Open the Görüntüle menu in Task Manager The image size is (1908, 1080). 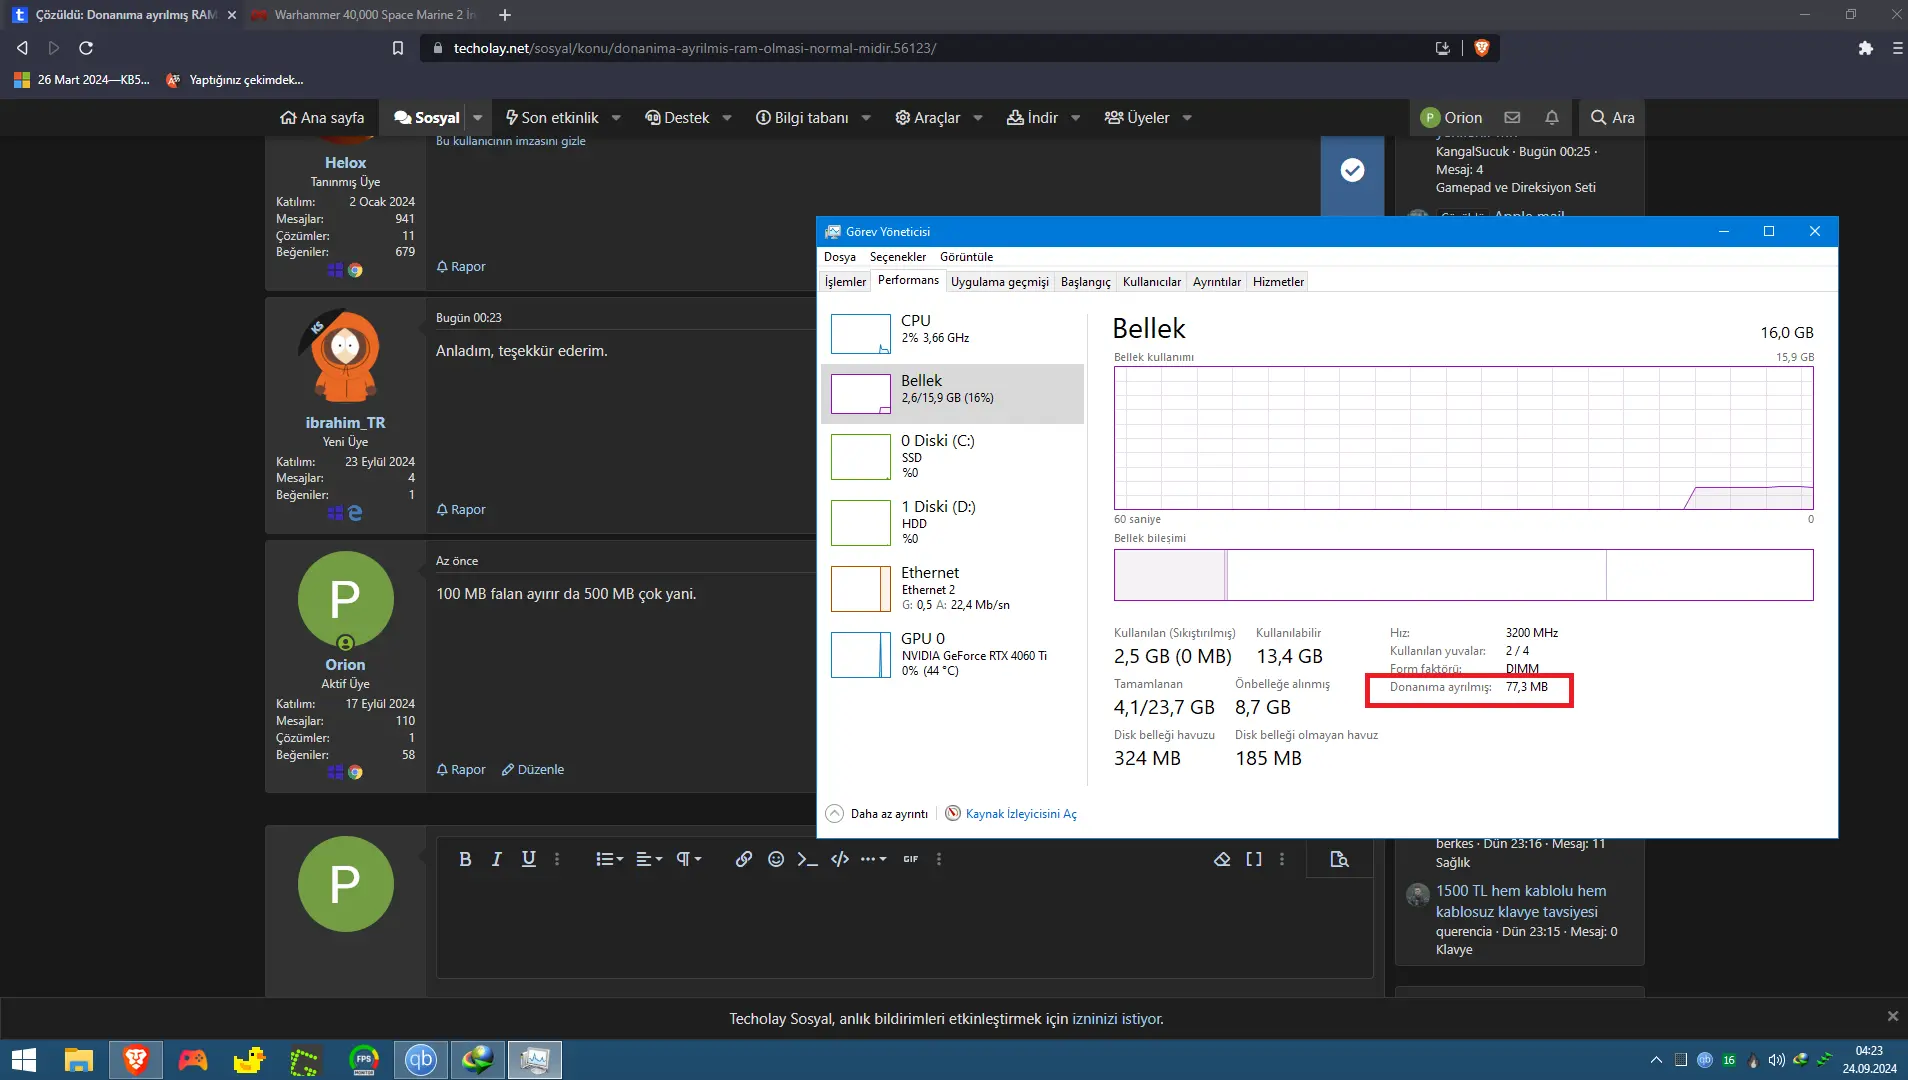pyautogui.click(x=966, y=257)
